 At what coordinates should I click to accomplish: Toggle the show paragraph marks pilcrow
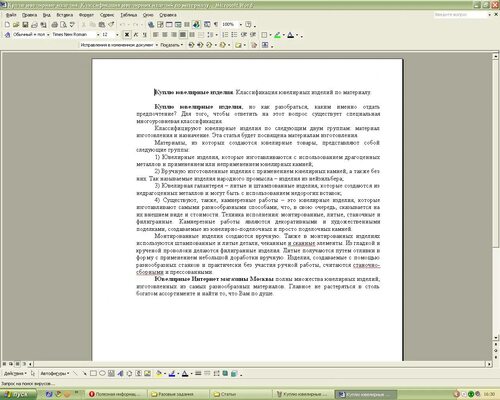[x=216, y=25]
